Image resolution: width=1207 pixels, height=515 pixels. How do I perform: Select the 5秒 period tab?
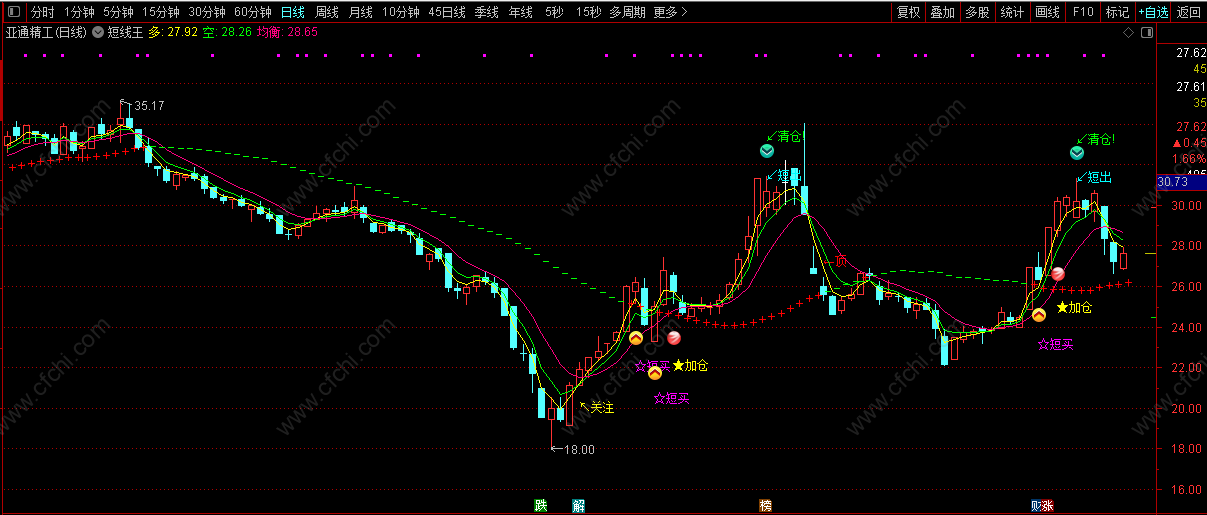coord(554,12)
